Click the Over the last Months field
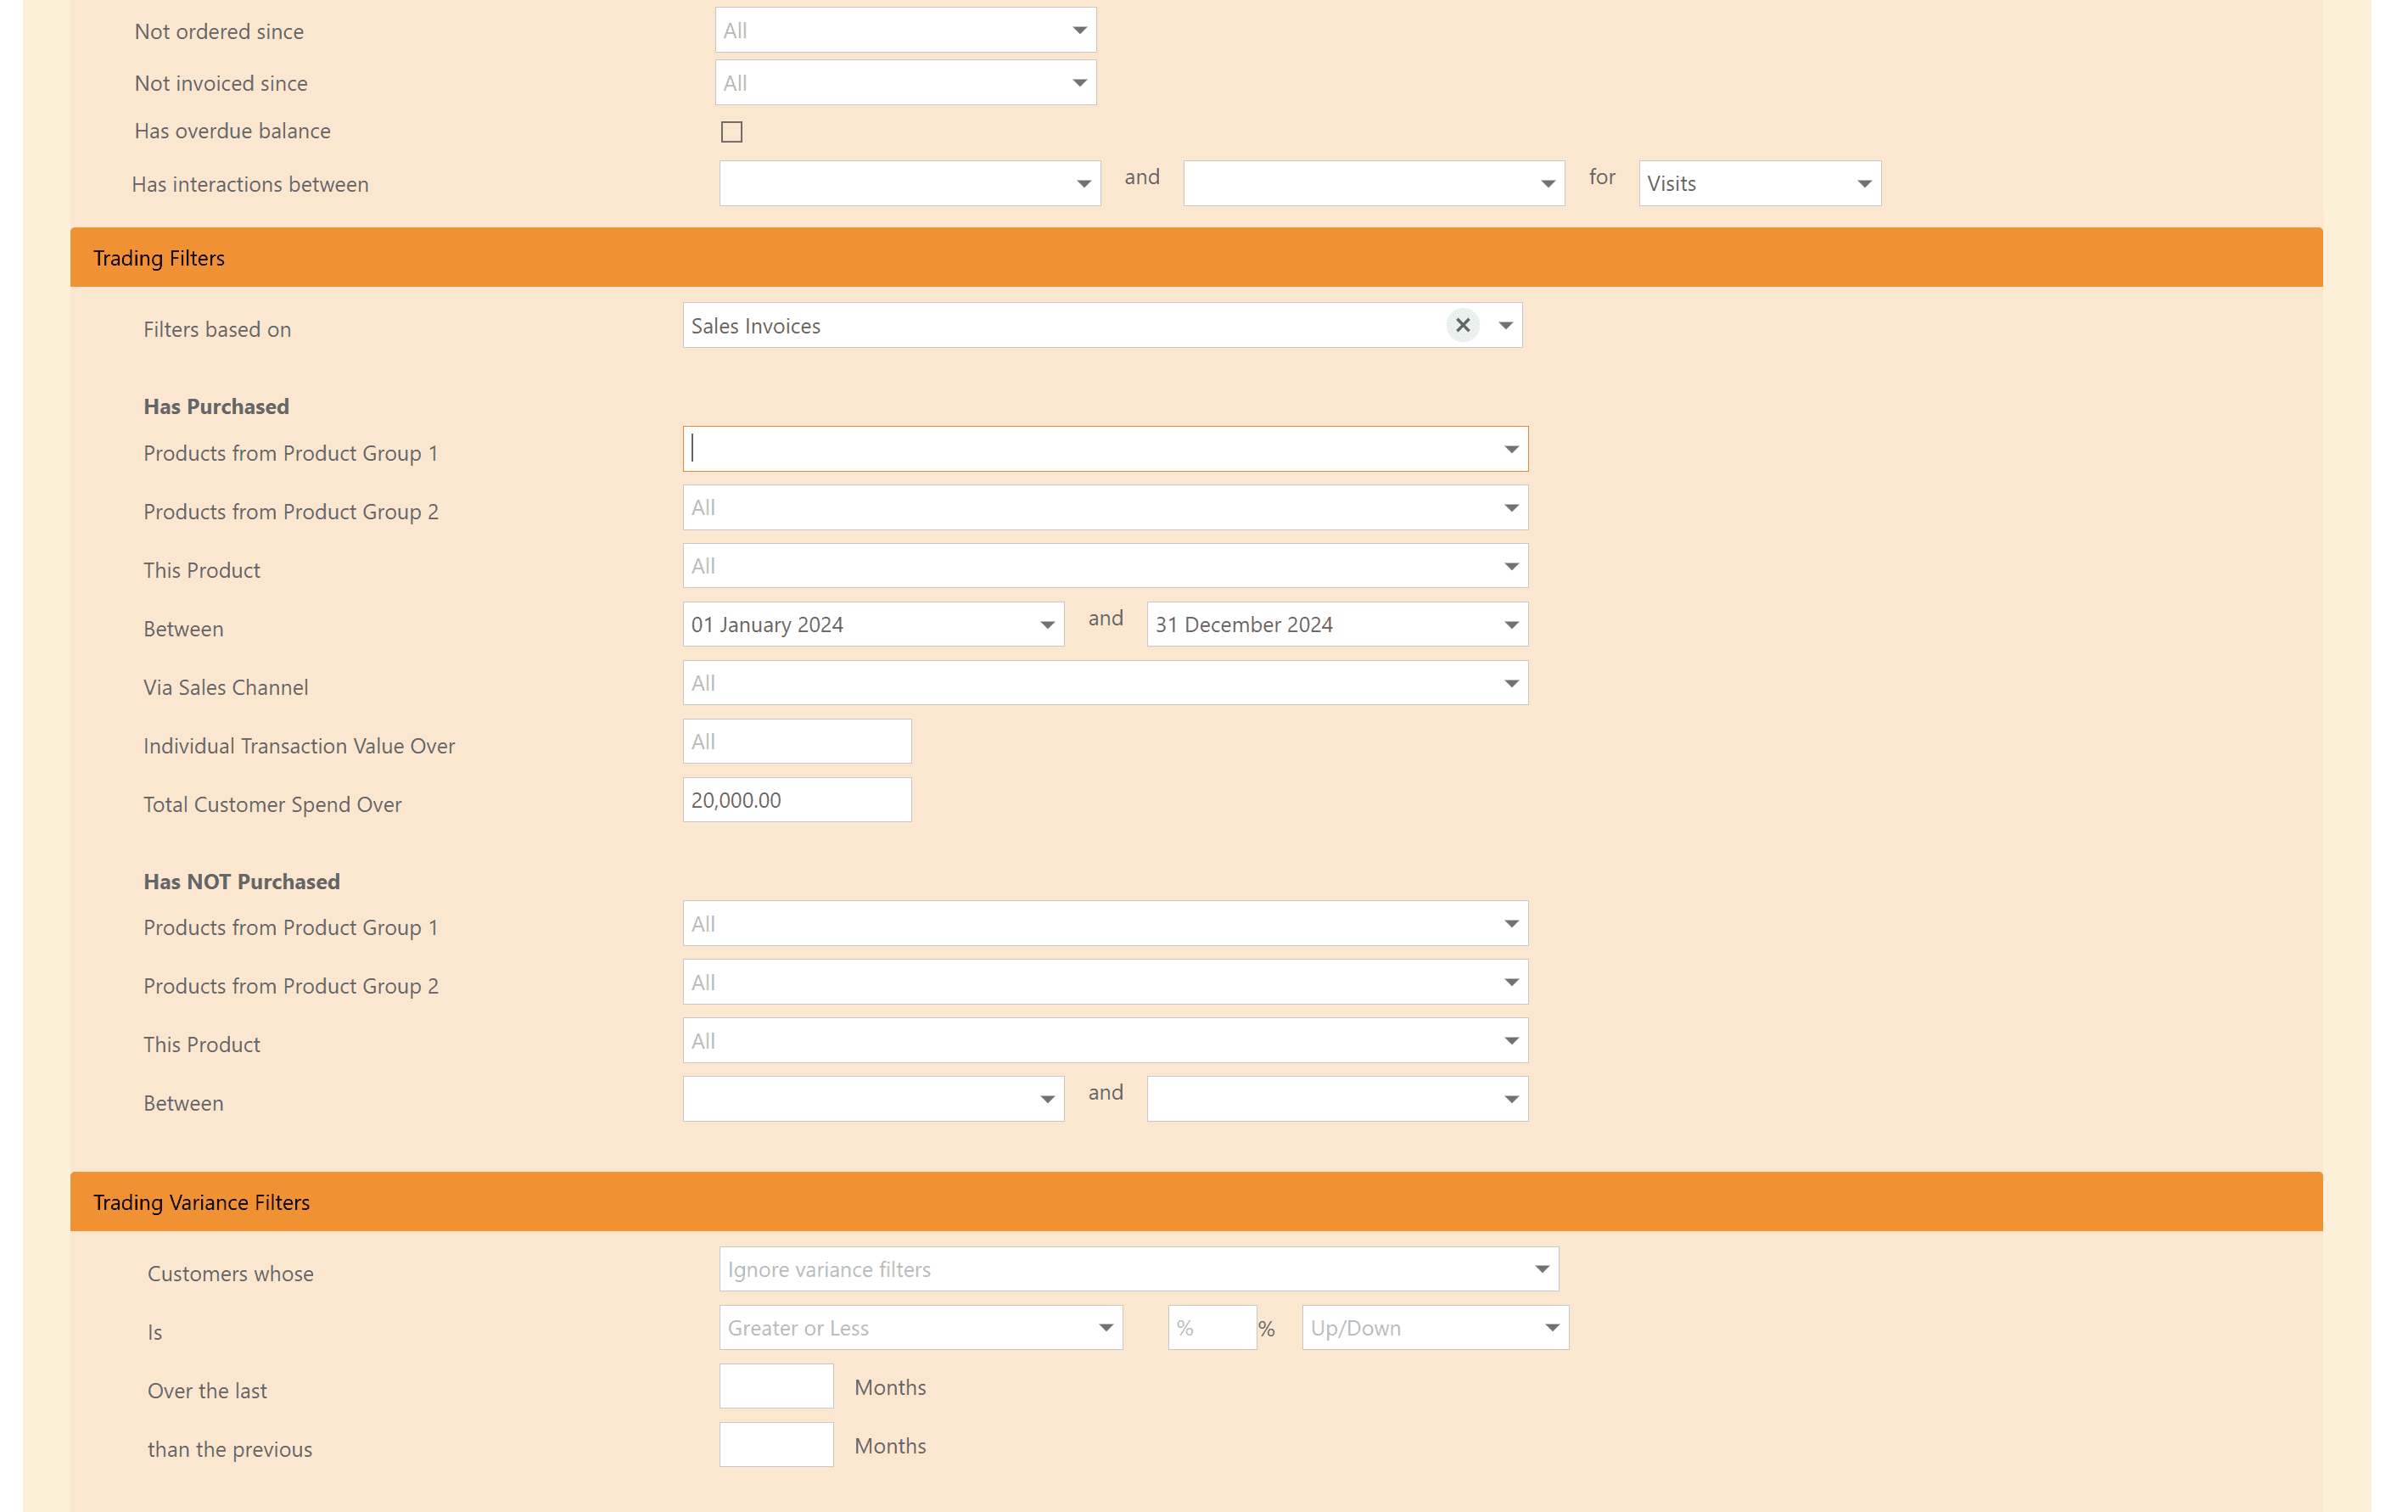Screen dimensions: 2408x1512 click(776, 1386)
